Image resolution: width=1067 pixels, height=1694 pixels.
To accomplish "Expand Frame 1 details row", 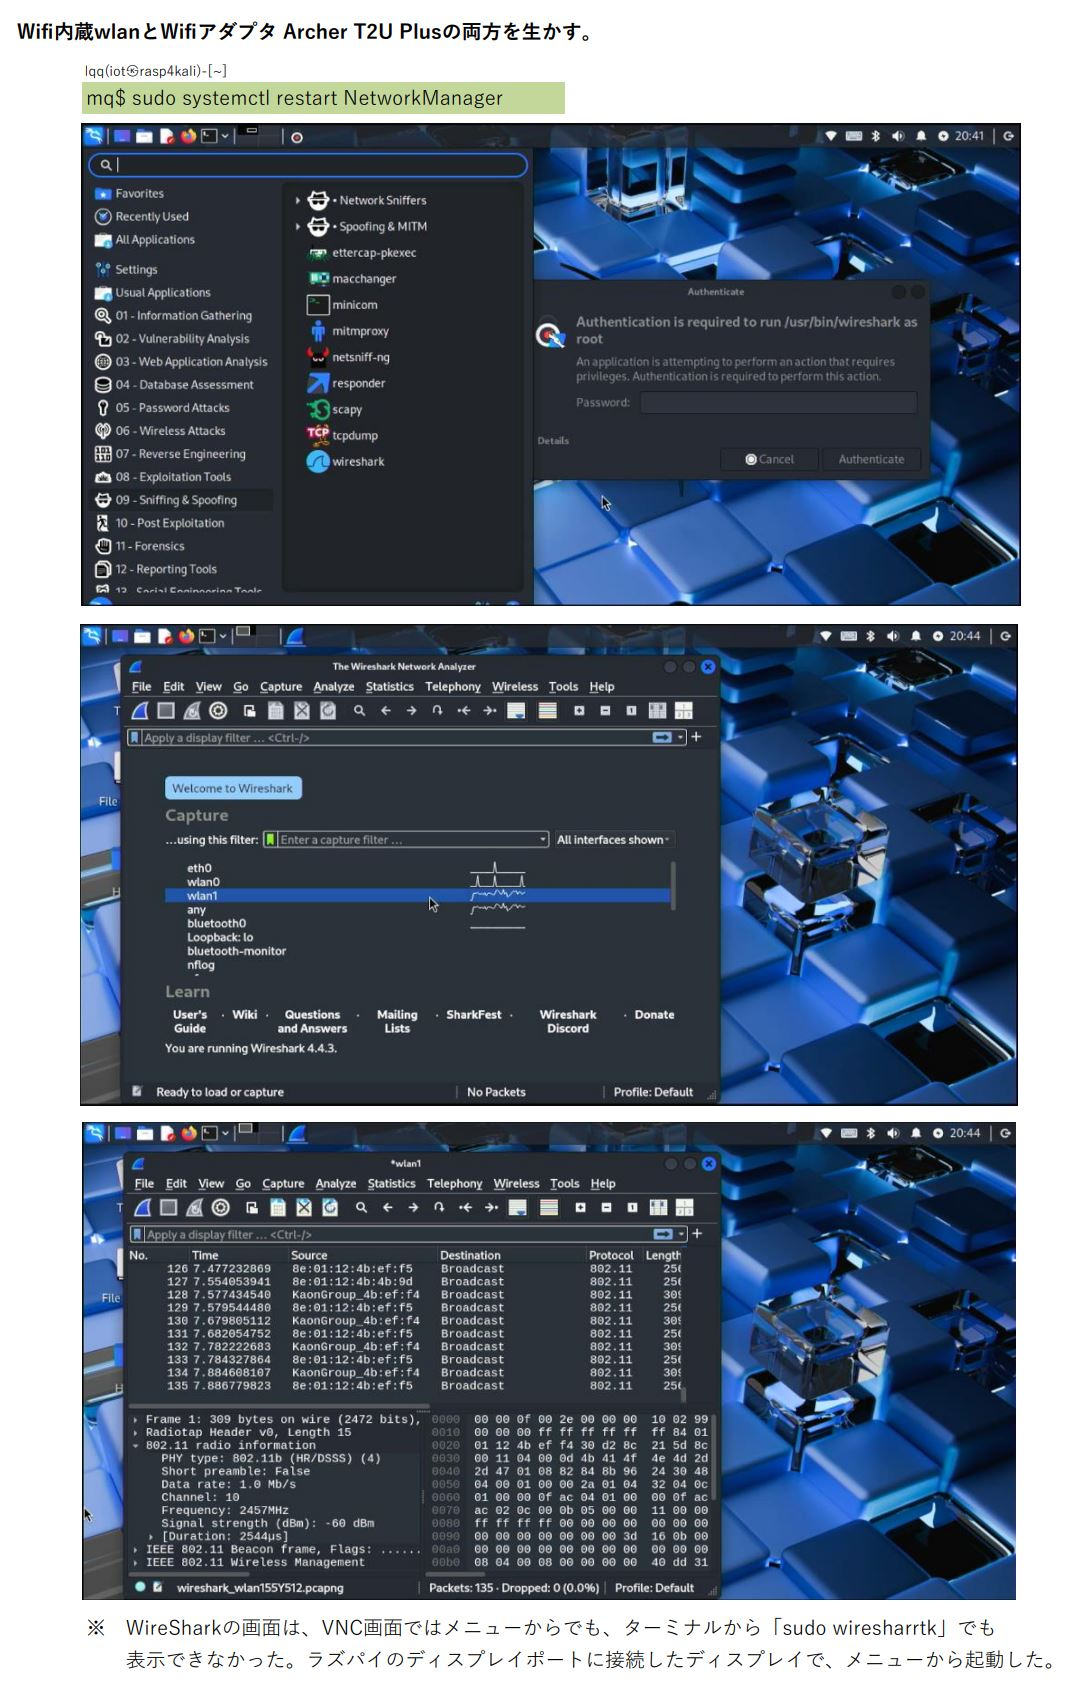I will 136,1419.
